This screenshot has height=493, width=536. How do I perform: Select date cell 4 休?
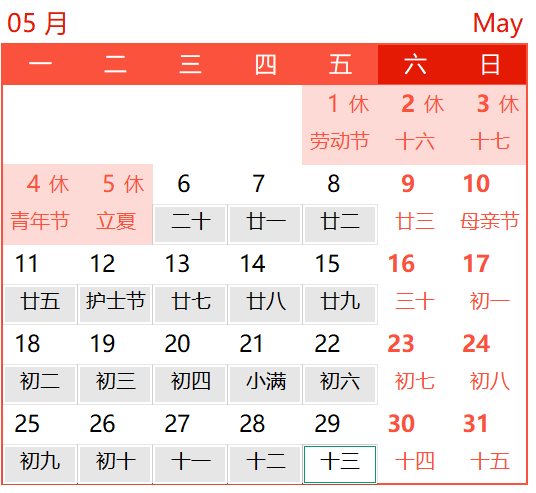pos(40,184)
